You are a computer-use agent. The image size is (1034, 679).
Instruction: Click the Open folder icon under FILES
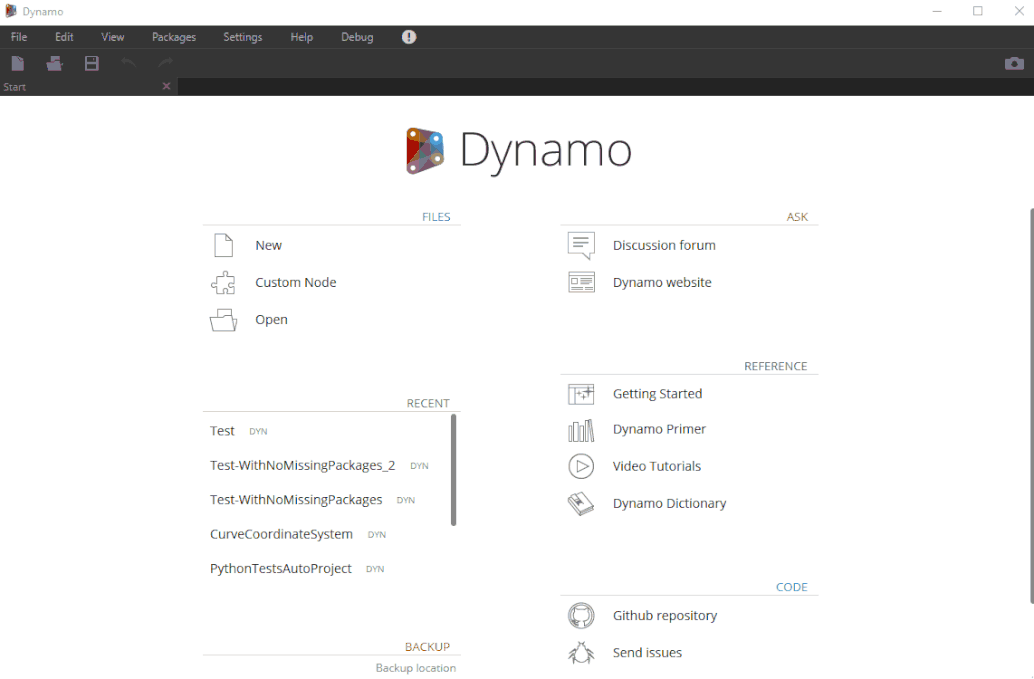coord(222,319)
